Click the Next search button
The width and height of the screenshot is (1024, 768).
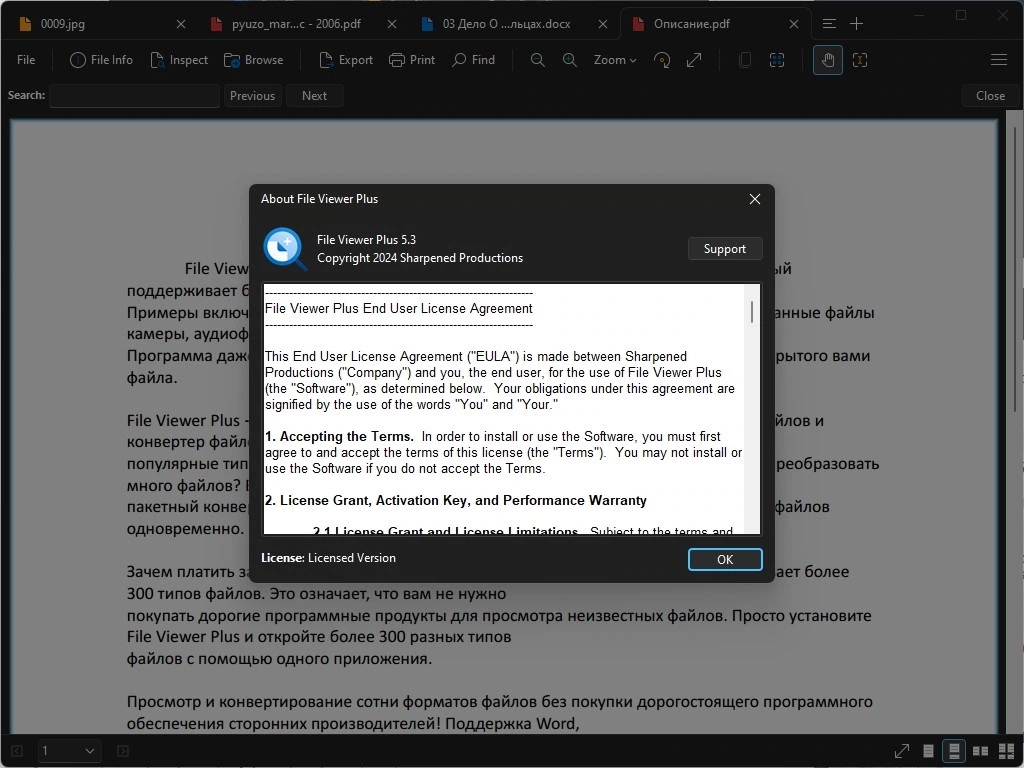(314, 95)
